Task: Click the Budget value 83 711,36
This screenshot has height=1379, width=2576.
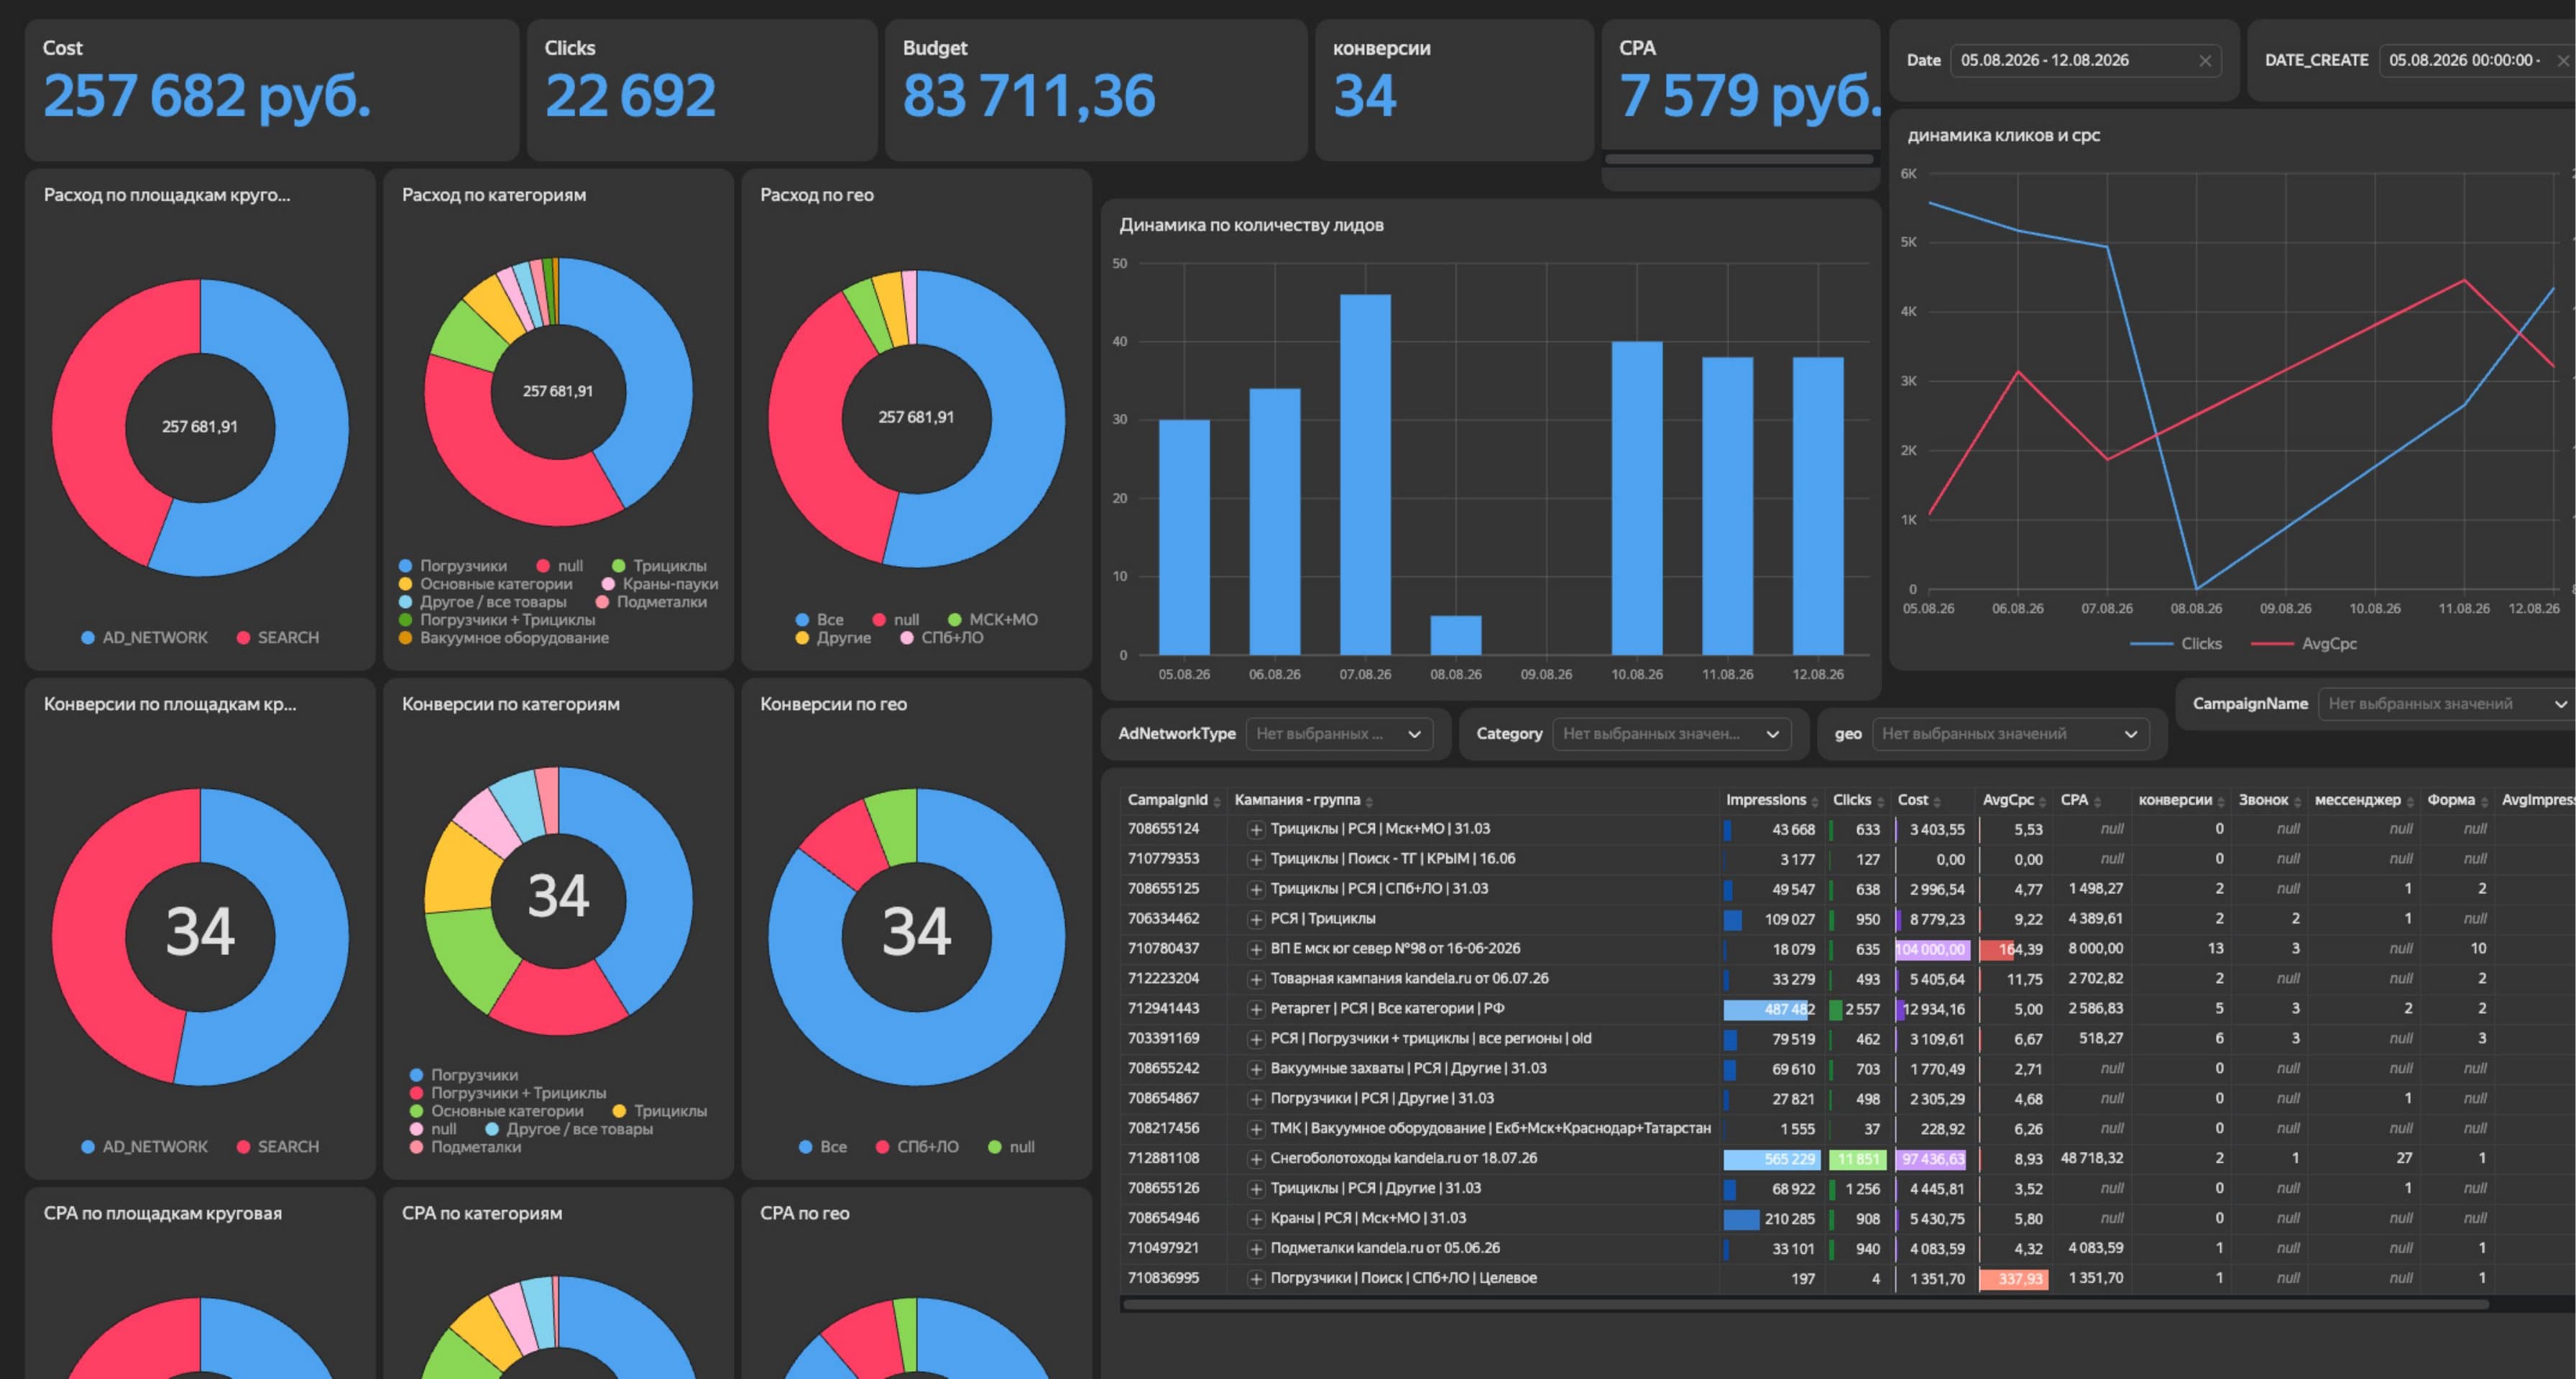Action: [x=1029, y=96]
